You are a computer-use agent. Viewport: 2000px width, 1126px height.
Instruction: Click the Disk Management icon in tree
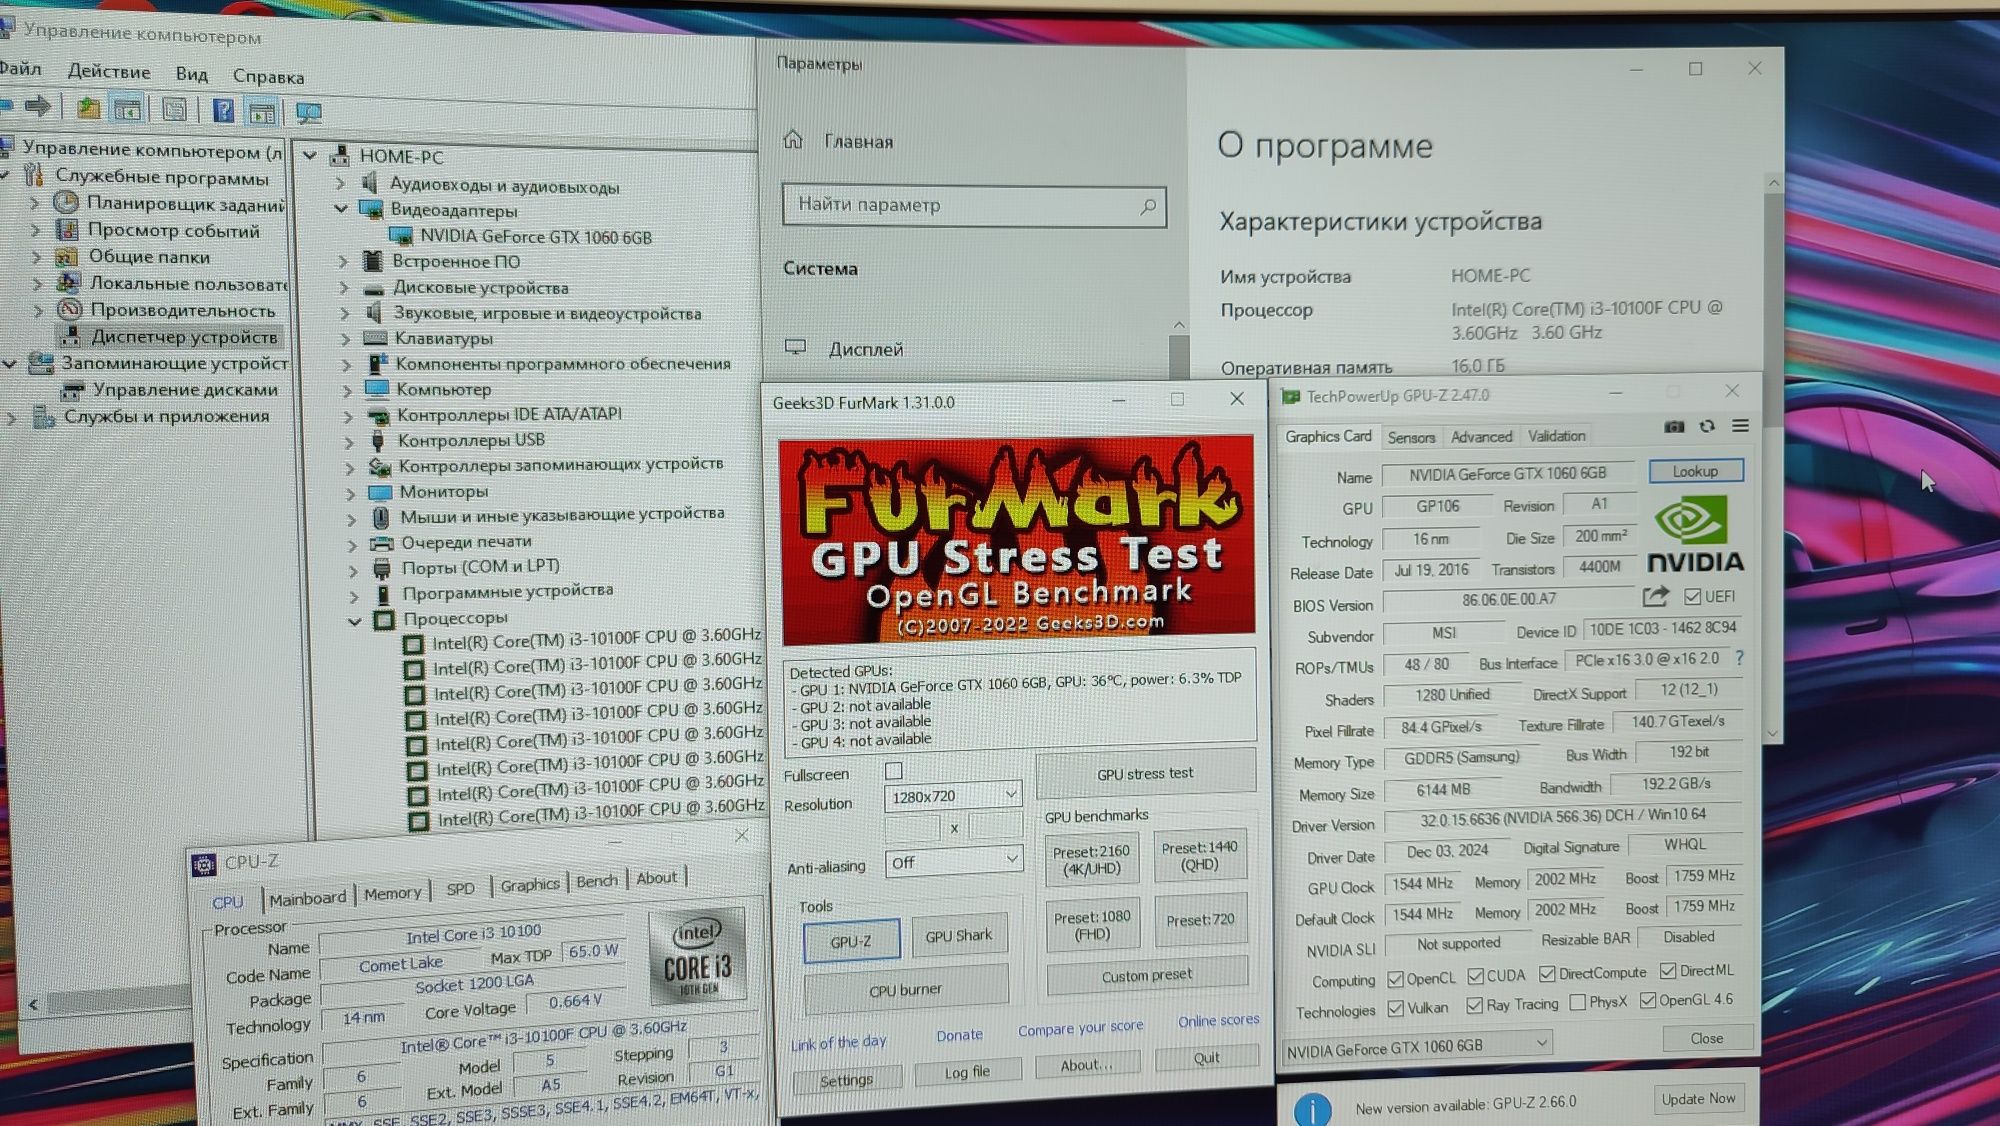72,390
